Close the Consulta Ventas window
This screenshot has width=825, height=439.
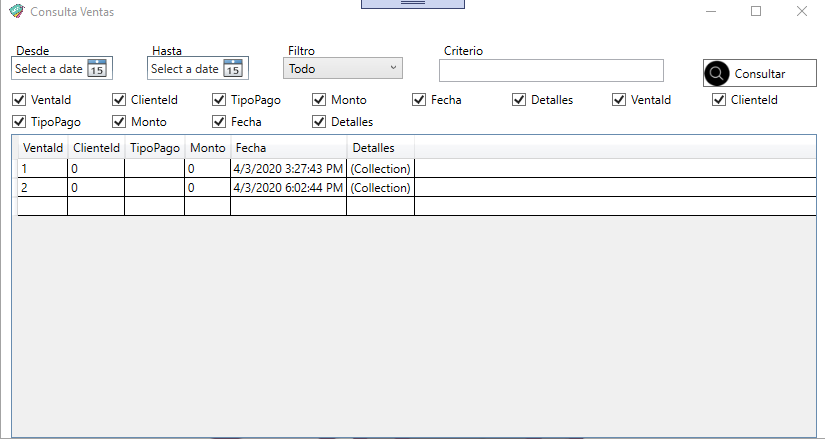pos(801,11)
